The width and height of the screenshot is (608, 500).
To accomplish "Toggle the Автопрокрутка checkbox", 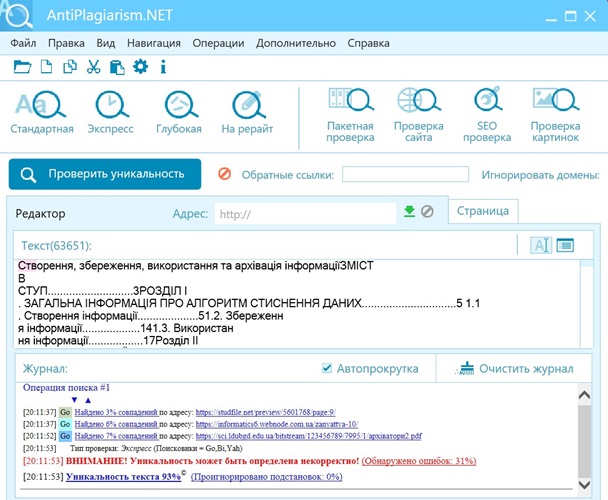I will click(x=327, y=368).
